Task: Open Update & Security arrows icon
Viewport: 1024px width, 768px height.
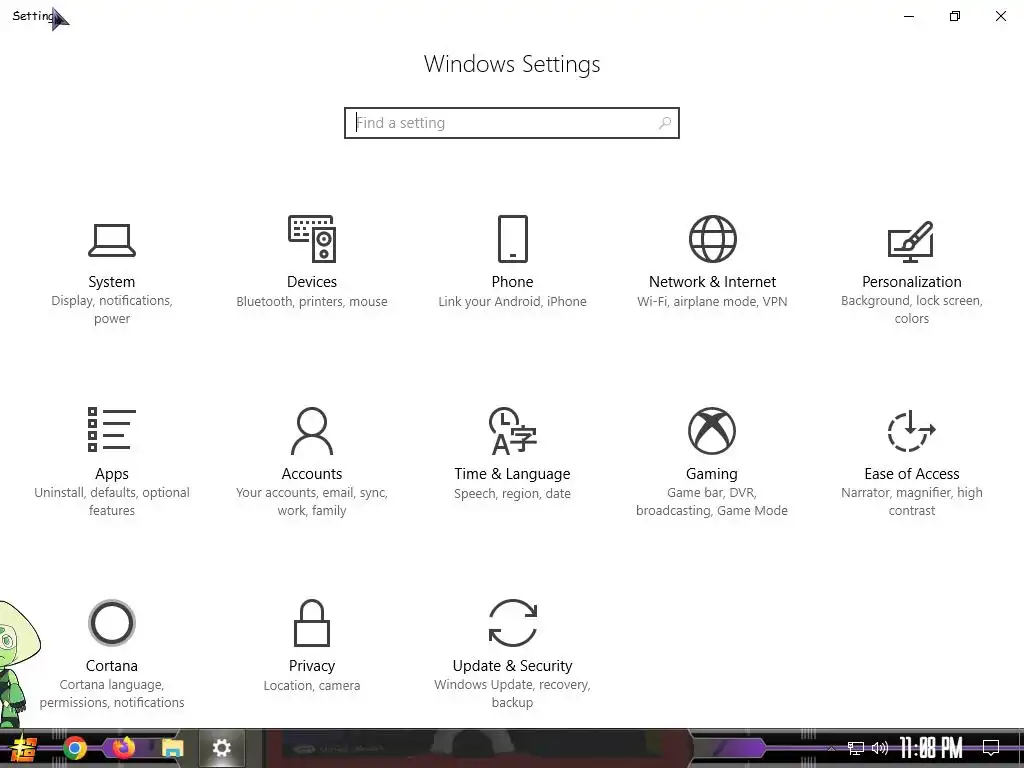Action: 513,623
